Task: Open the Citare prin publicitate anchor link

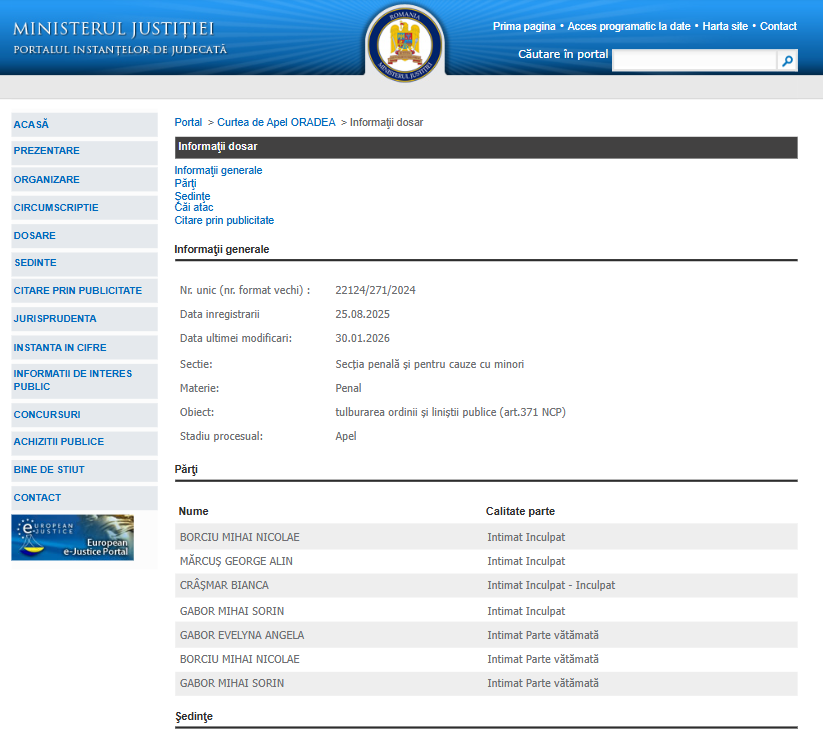Action: point(224,220)
